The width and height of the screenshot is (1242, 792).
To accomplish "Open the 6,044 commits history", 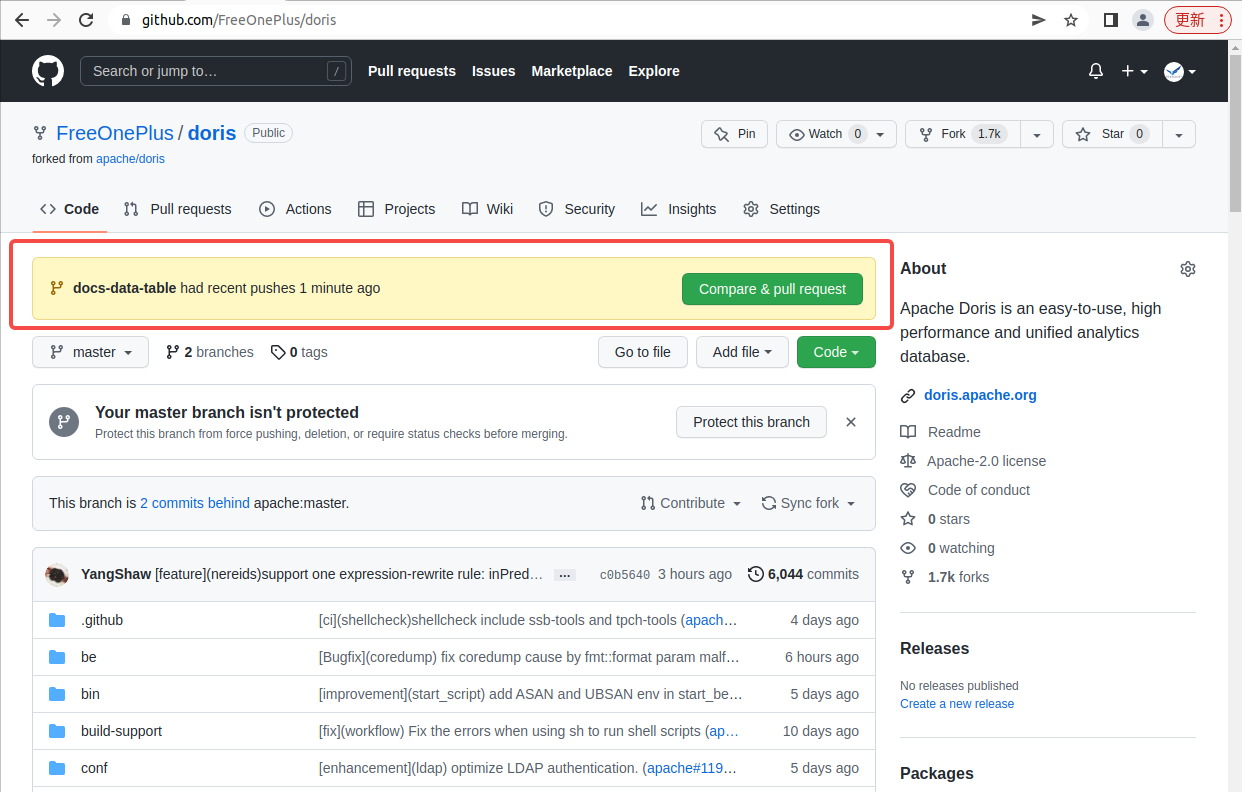I will coord(803,574).
